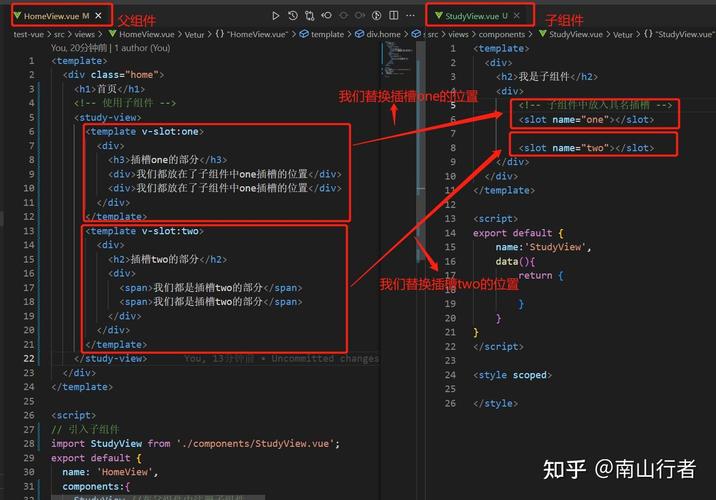Click the <h3>插槽one的部分</h3> line

(x=168, y=160)
